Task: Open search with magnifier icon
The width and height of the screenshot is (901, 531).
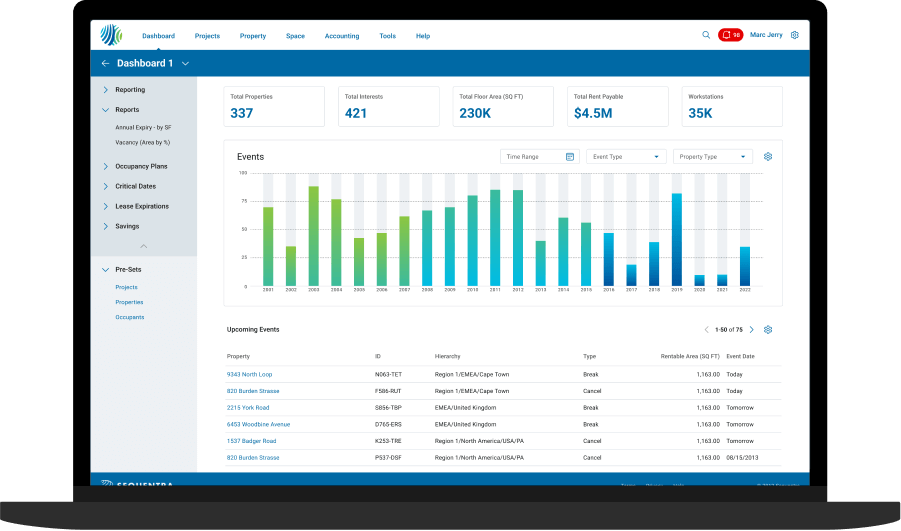Action: [706, 35]
